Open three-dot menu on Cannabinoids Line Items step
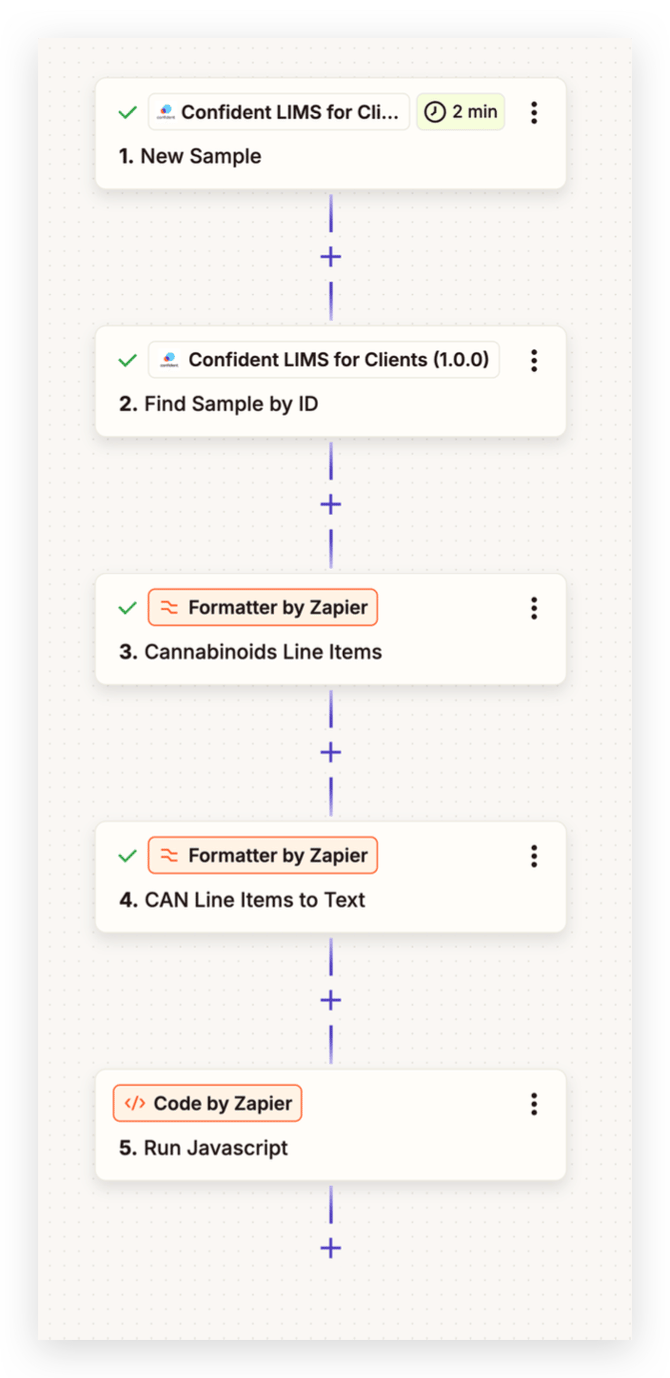 click(534, 608)
